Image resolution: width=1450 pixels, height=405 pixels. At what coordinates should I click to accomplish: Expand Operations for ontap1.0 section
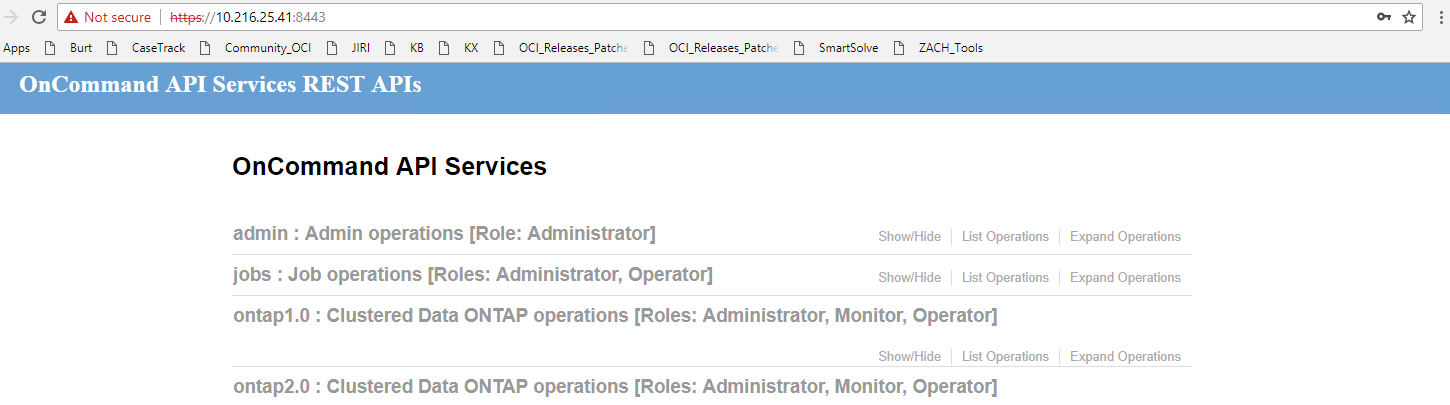click(x=1125, y=357)
